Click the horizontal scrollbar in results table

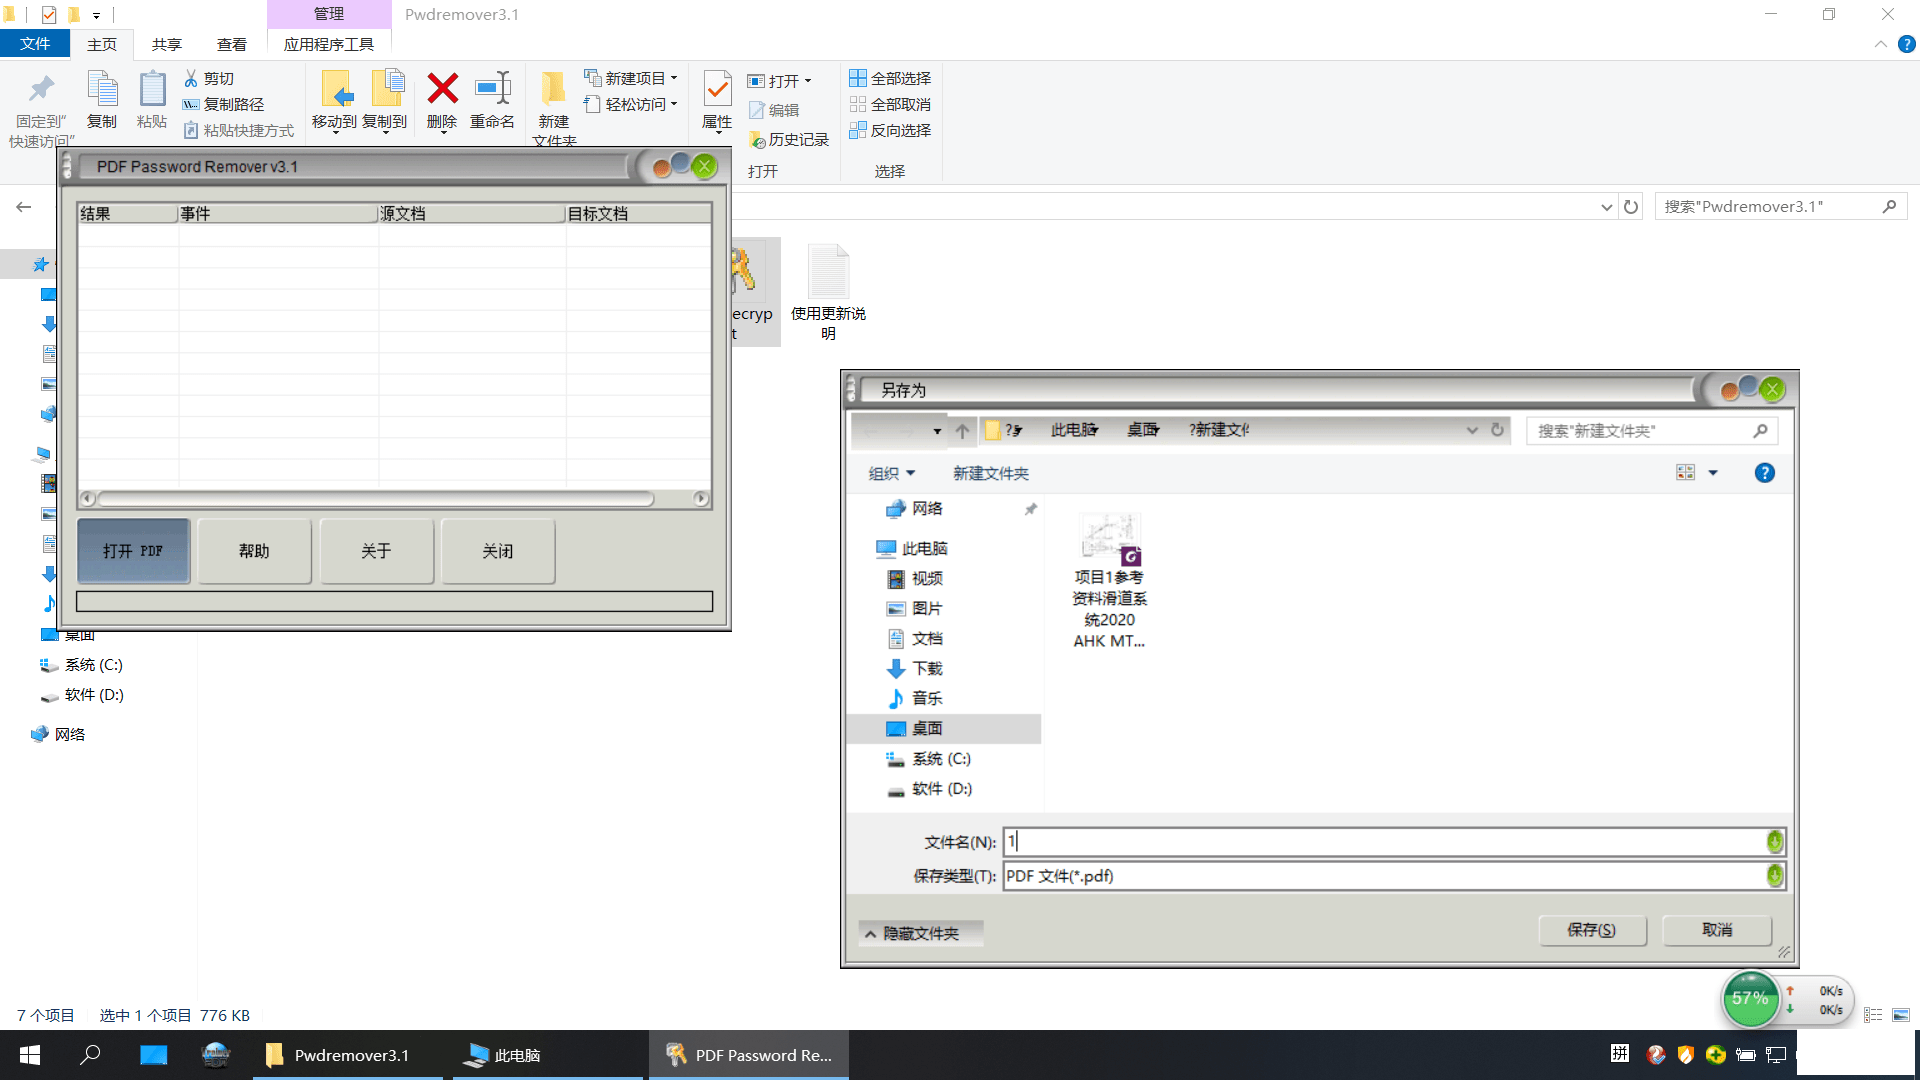point(376,498)
